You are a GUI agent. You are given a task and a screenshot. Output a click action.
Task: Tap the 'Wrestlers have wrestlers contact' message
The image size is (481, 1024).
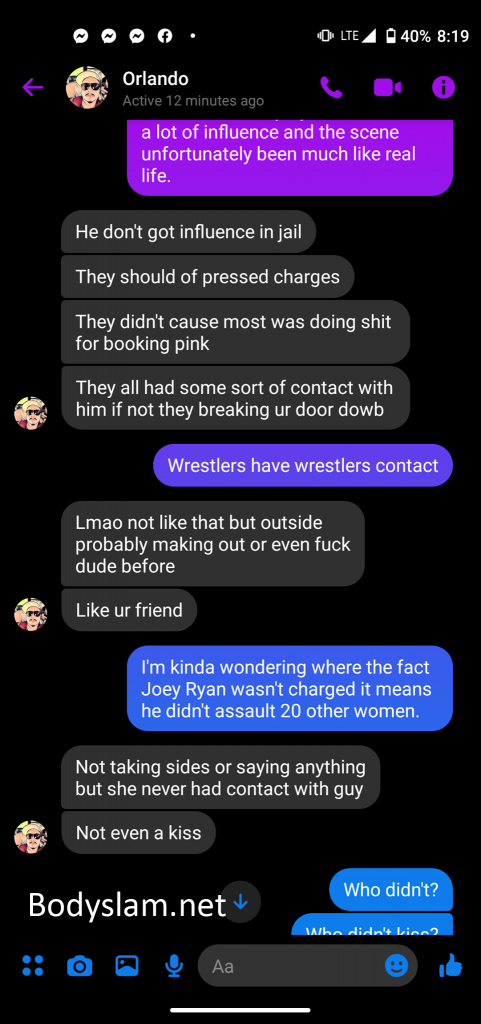click(x=303, y=465)
